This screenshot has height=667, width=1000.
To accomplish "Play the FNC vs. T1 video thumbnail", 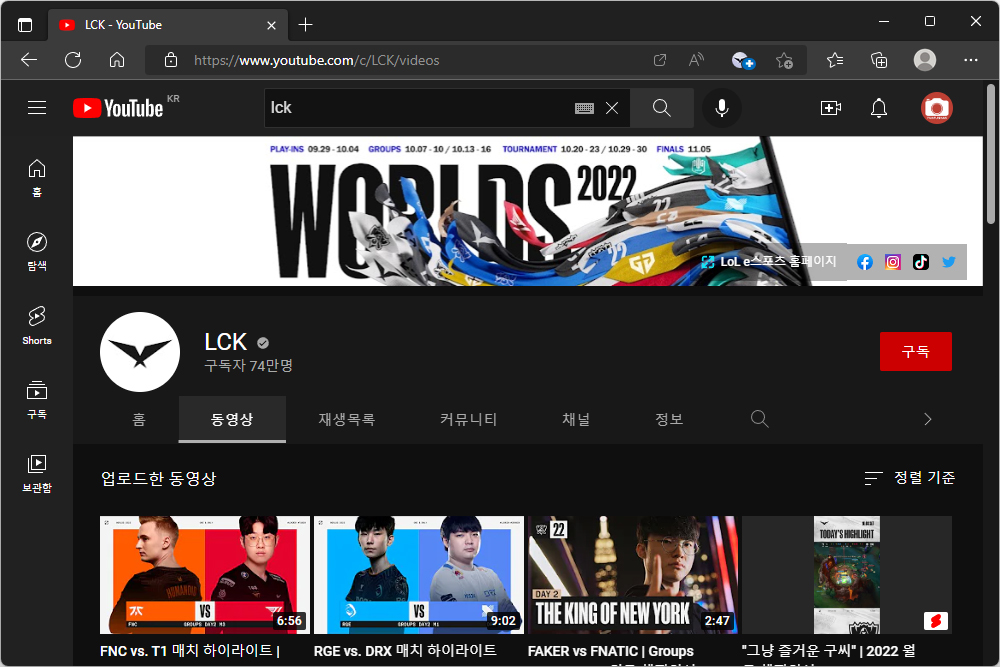I will pos(205,575).
